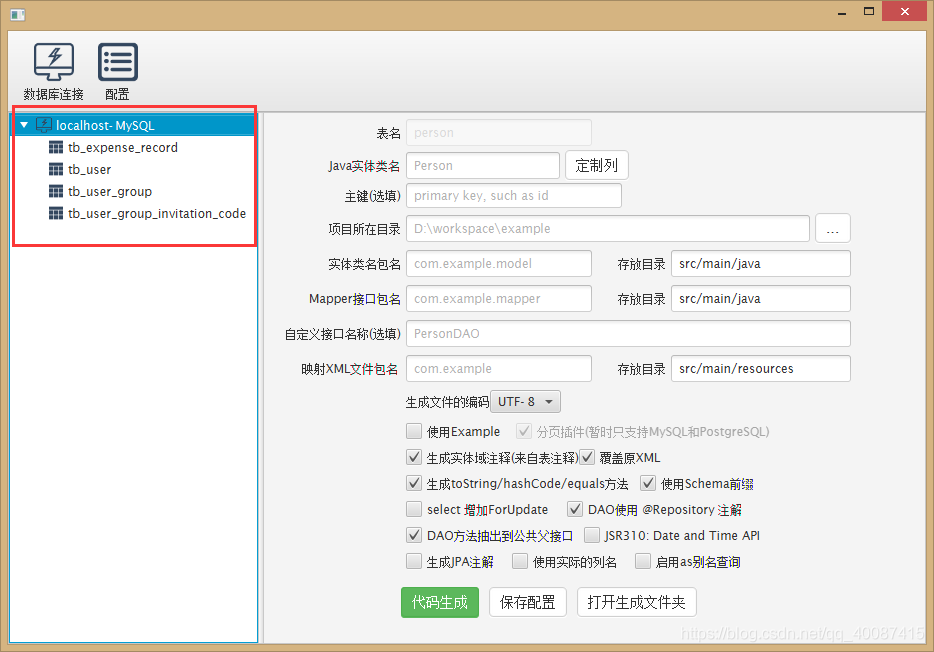Screen dimensions: 934x652
Task: Click the 打开生成文件夹 button
Action: [x=637, y=602]
